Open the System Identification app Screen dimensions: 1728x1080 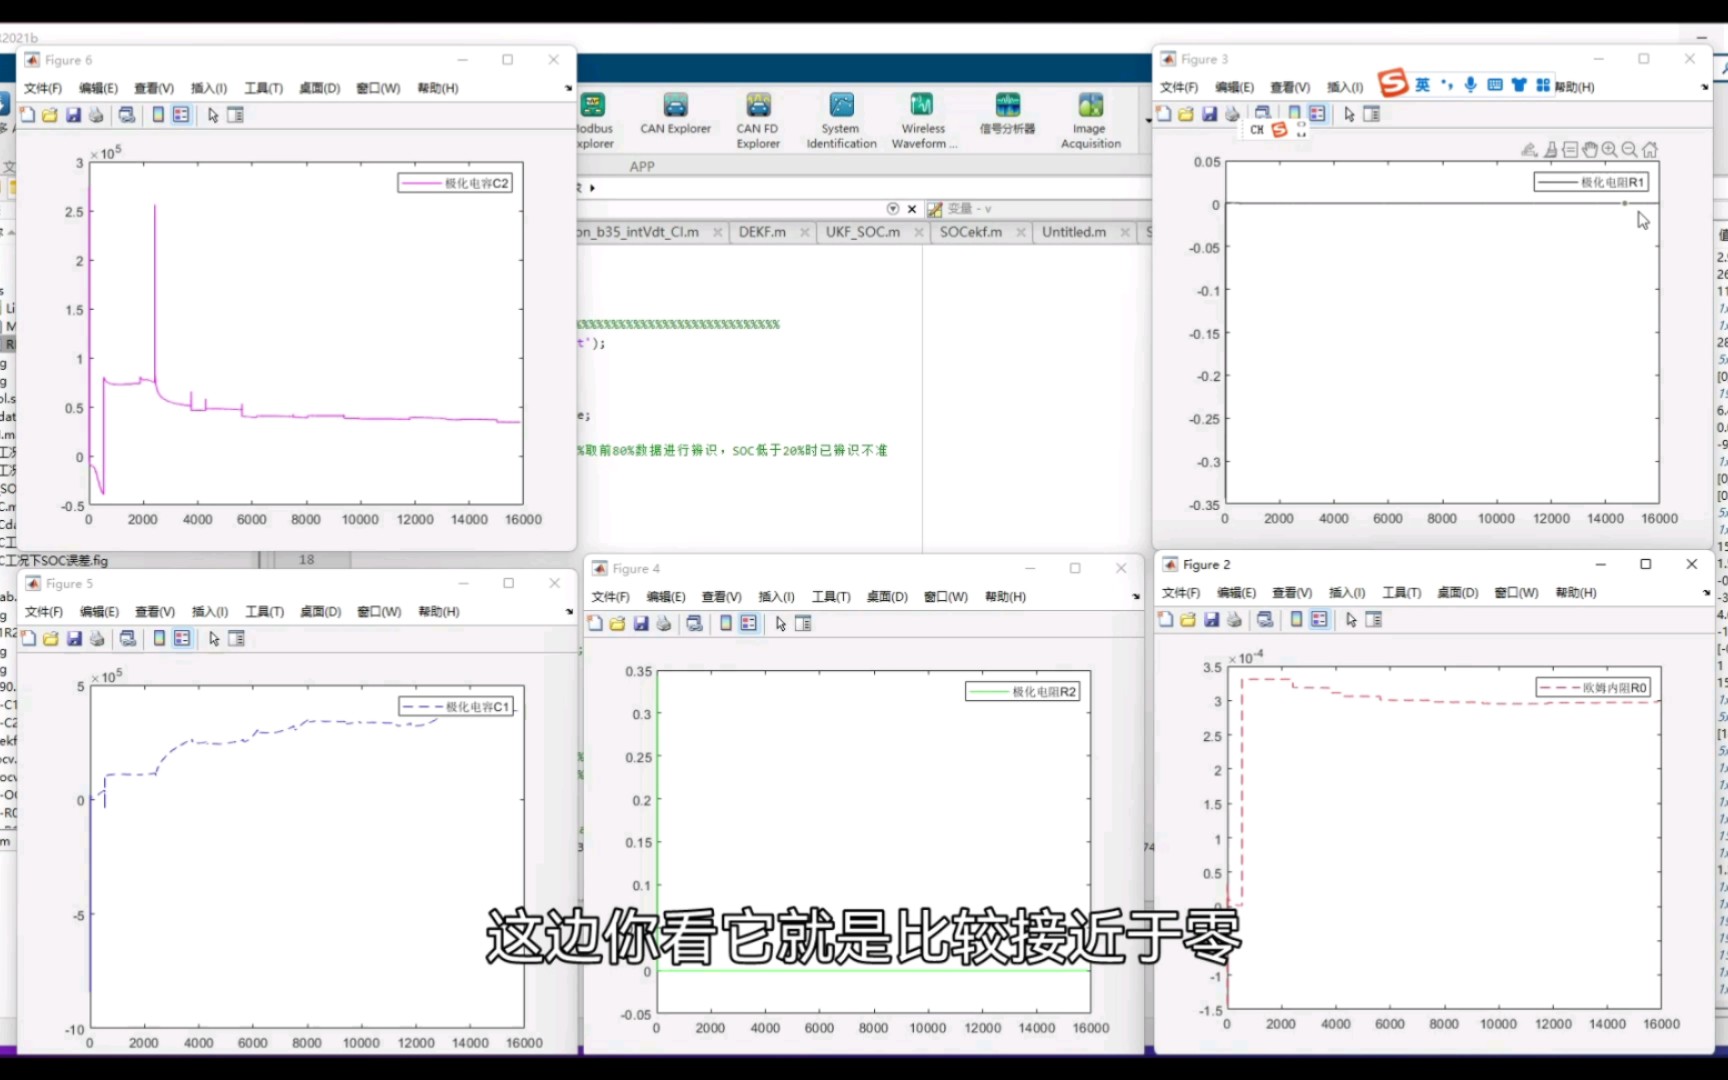[x=841, y=120]
